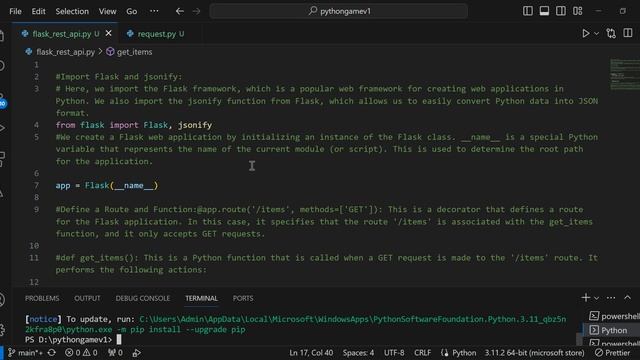Expand the overflow menu (three dots) in menu bar
640x360 pixels.
(x=154, y=11)
